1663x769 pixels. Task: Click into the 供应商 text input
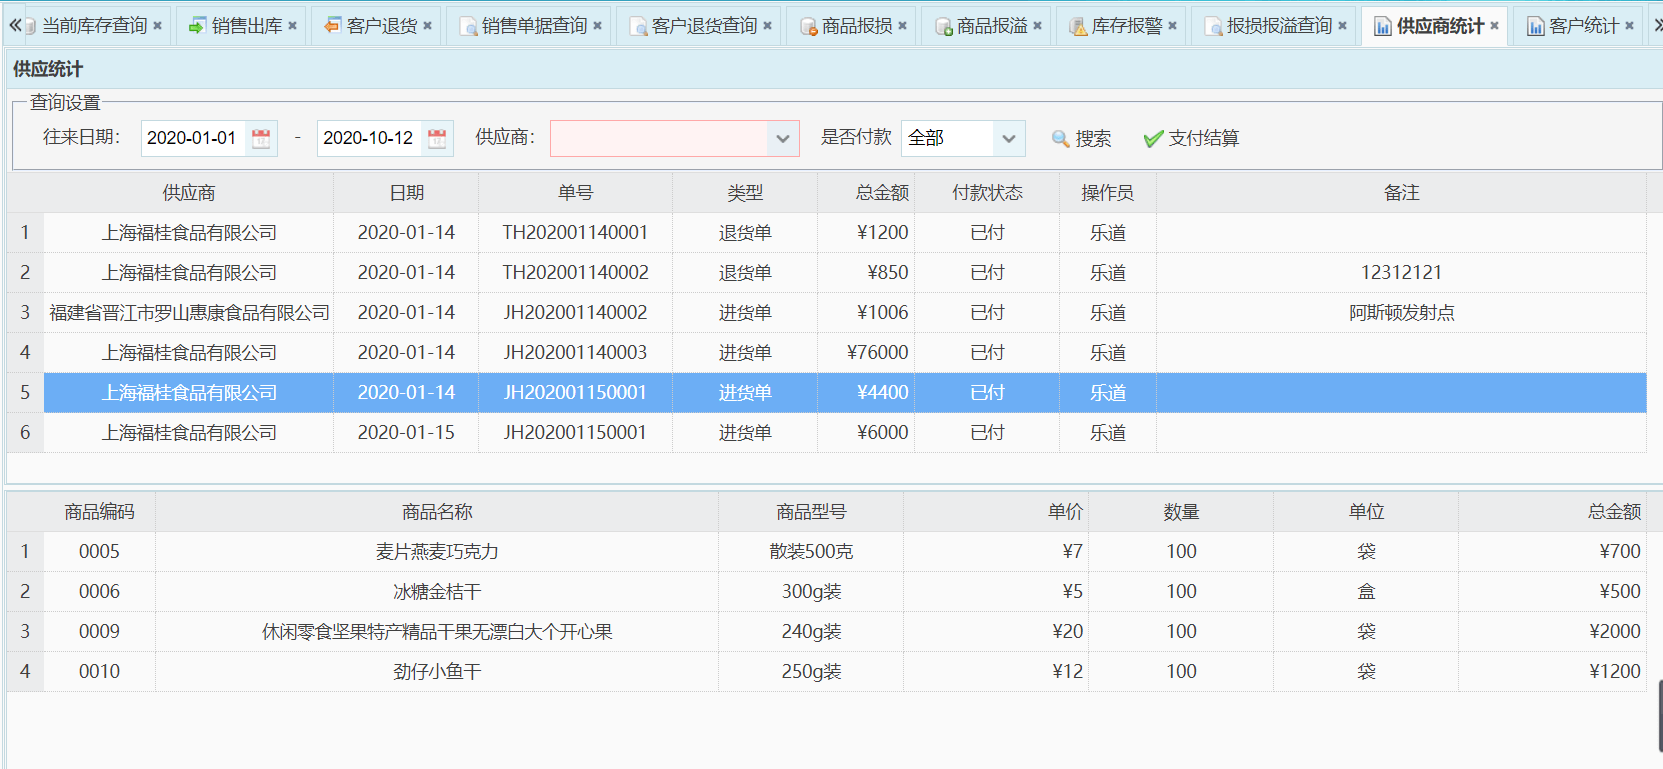coord(659,138)
